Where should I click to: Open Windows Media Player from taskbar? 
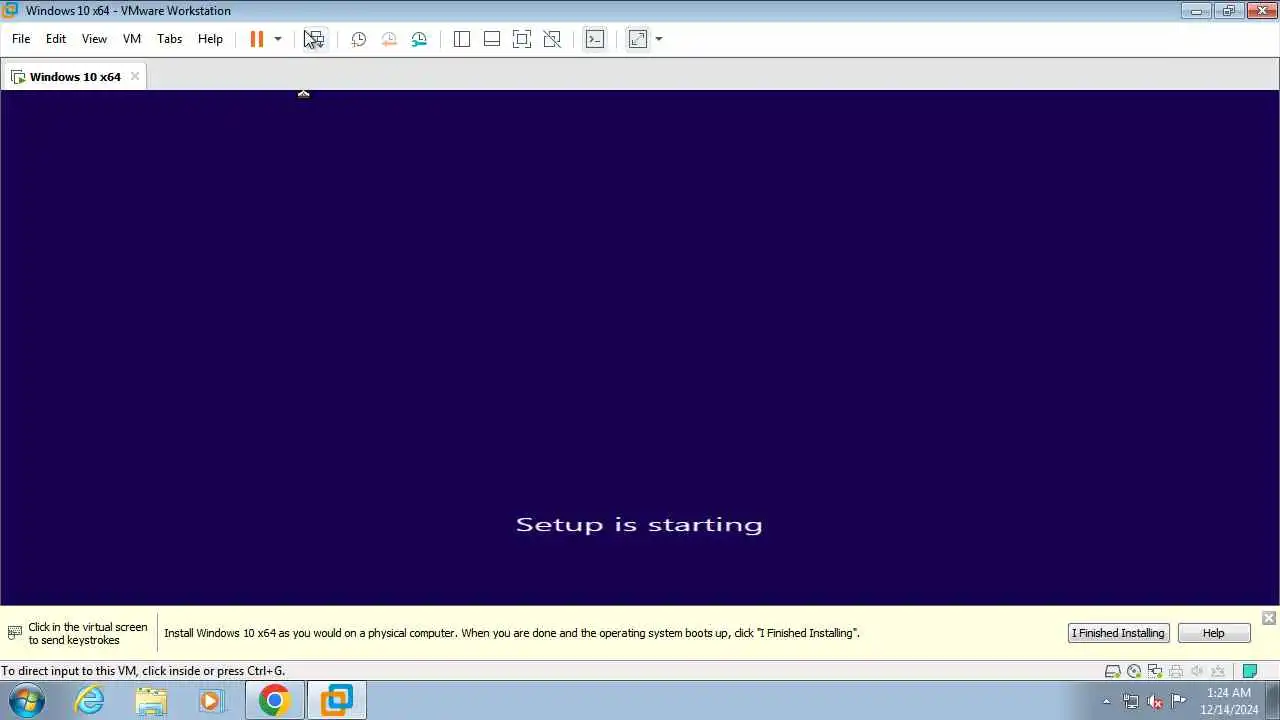(211, 700)
